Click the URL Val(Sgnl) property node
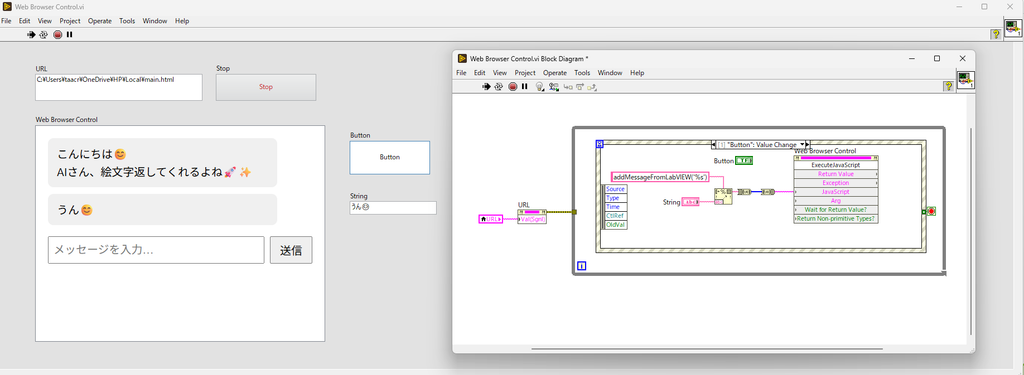Viewport: 1024px width, 375px height. coord(532,216)
